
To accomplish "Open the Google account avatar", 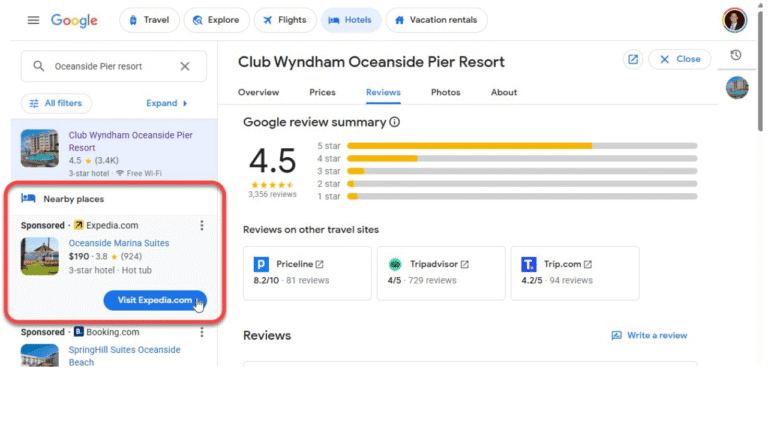I will pos(734,21).
